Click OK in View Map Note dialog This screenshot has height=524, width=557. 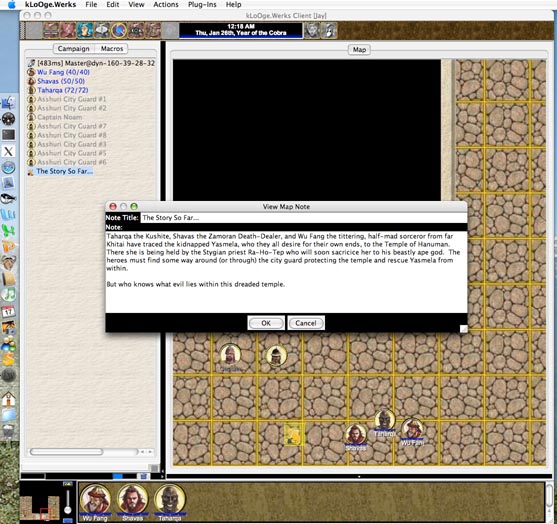(266, 323)
